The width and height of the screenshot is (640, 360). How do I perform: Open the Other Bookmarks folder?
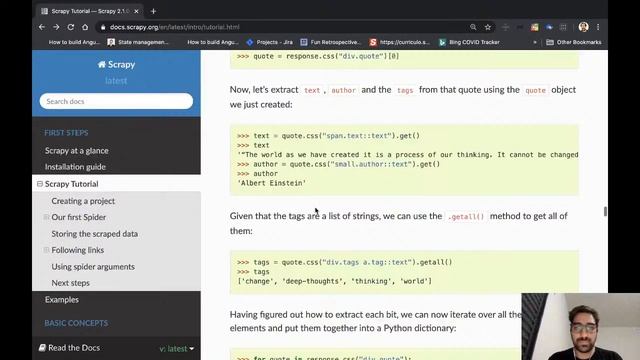point(573,42)
